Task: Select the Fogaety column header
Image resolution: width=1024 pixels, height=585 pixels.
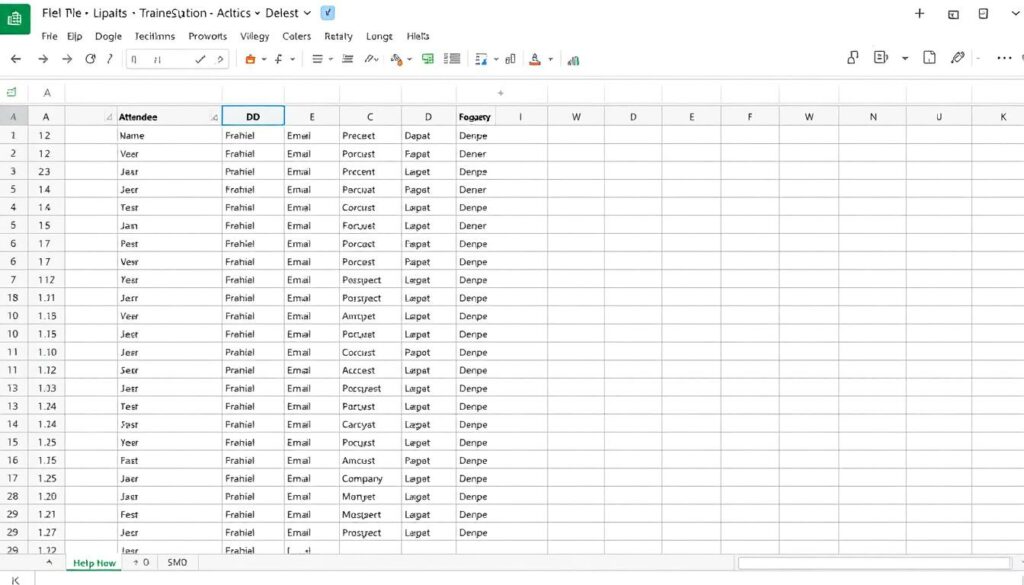Action: coord(475,117)
